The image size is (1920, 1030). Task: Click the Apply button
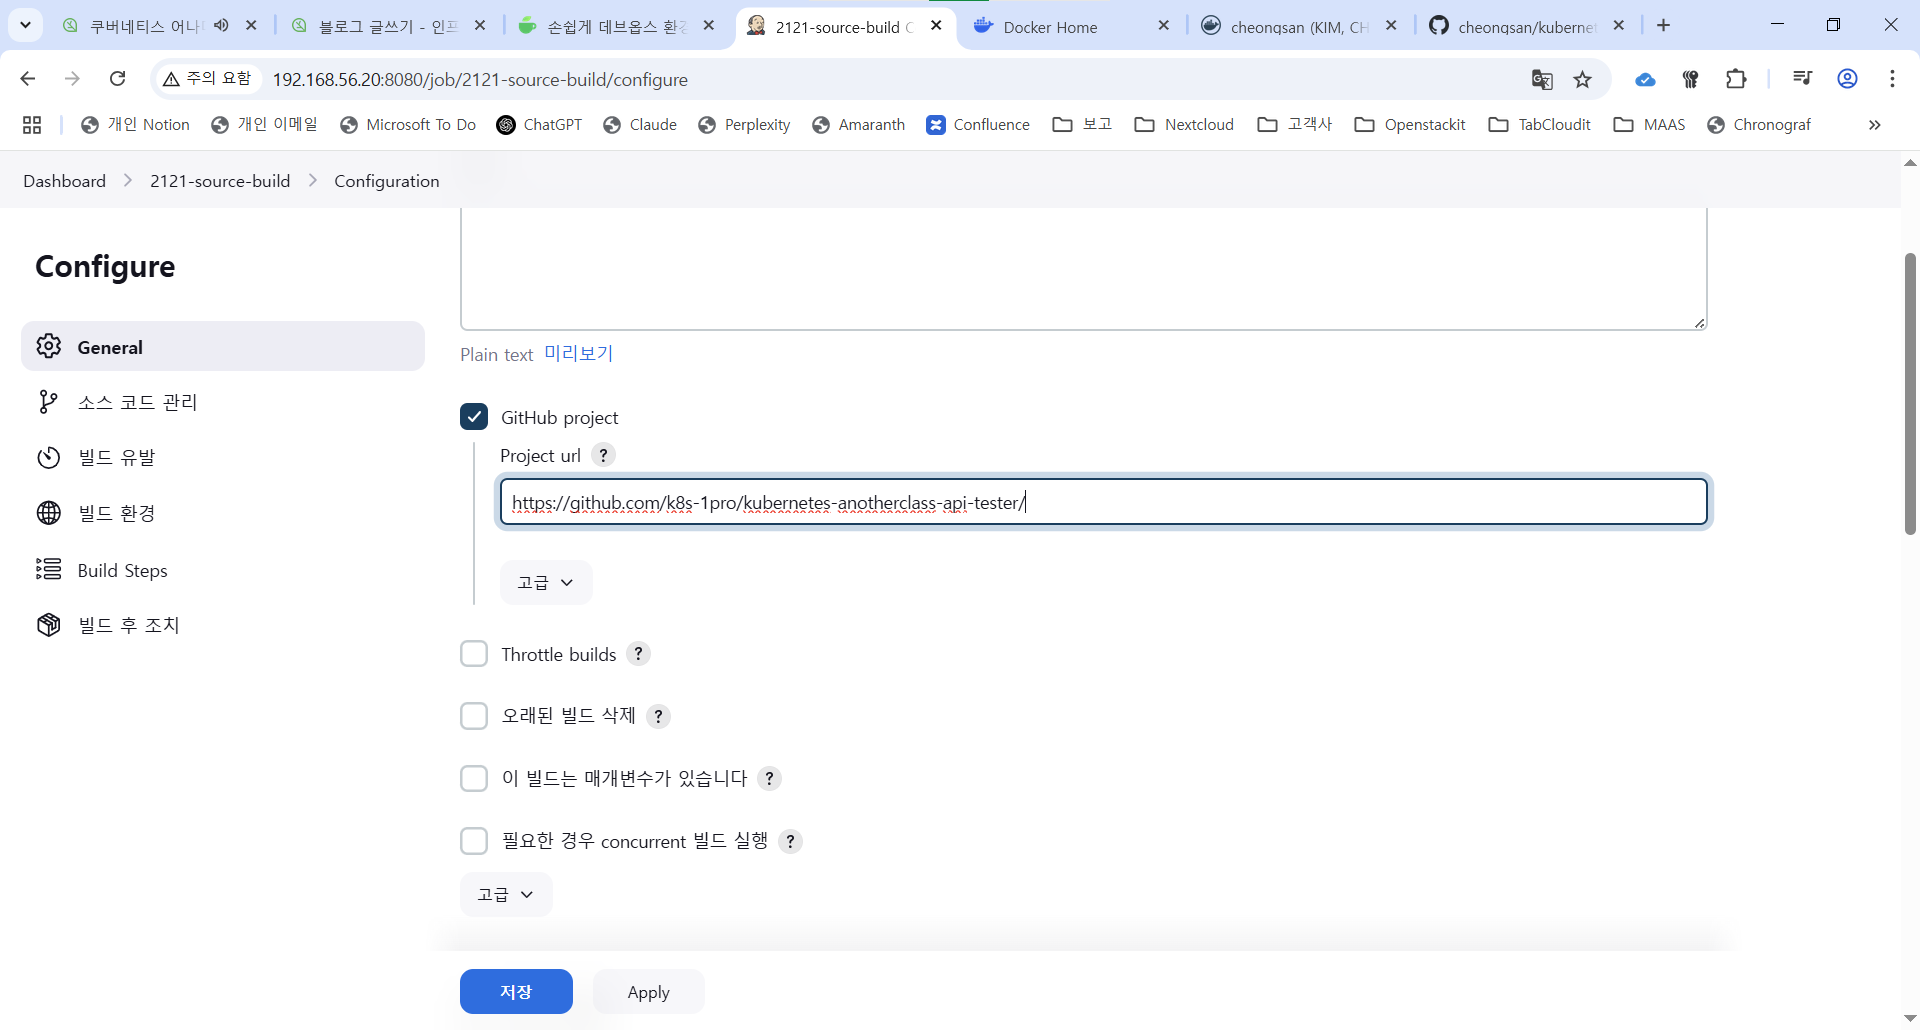[x=649, y=991]
